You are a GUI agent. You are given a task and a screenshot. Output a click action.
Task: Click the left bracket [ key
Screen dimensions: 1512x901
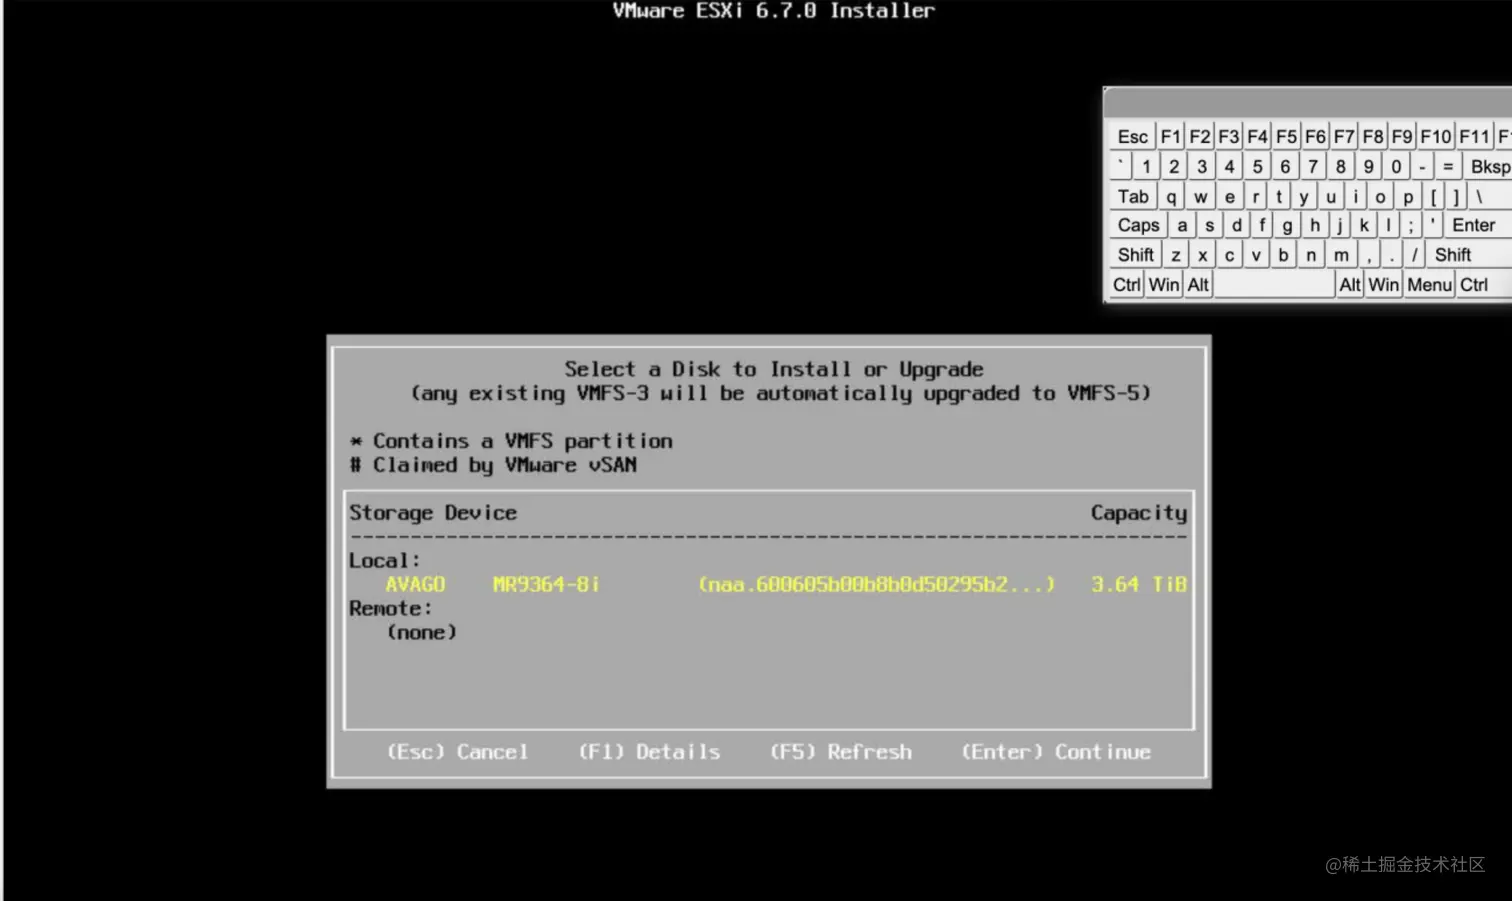pos(1433,196)
